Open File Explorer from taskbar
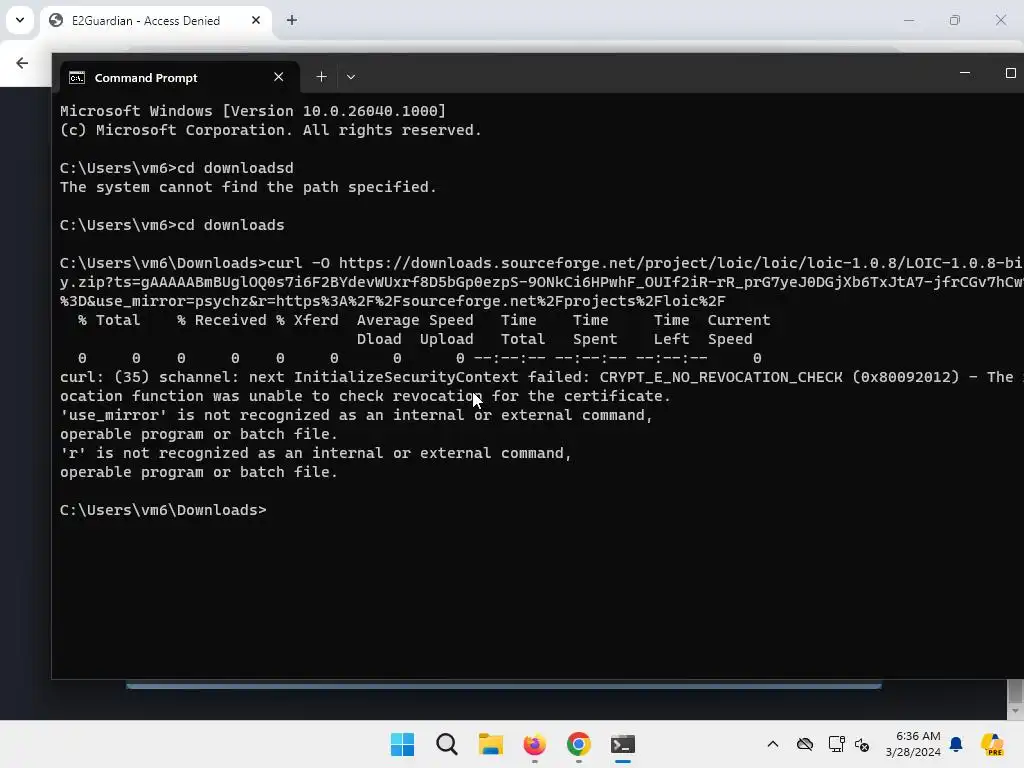Image resolution: width=1024 pixels, height=768 pixels. pos(490,744)
